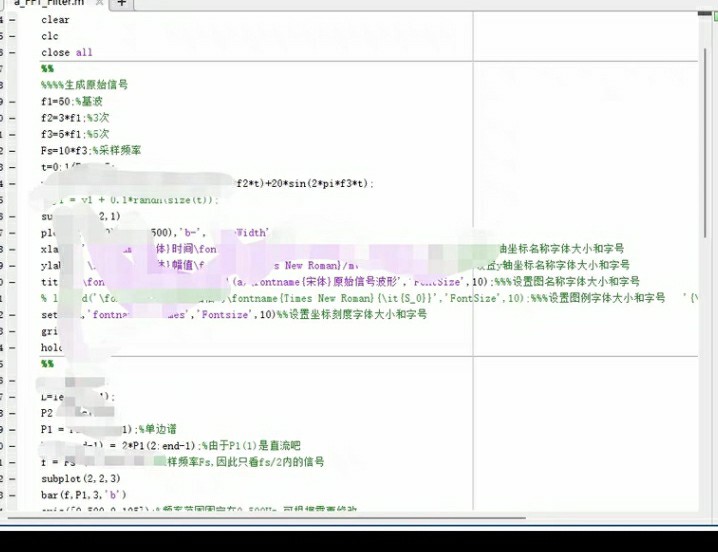
Task: Click the horizontal scrollbar thumb below the code
Action: tap(266, 518)
